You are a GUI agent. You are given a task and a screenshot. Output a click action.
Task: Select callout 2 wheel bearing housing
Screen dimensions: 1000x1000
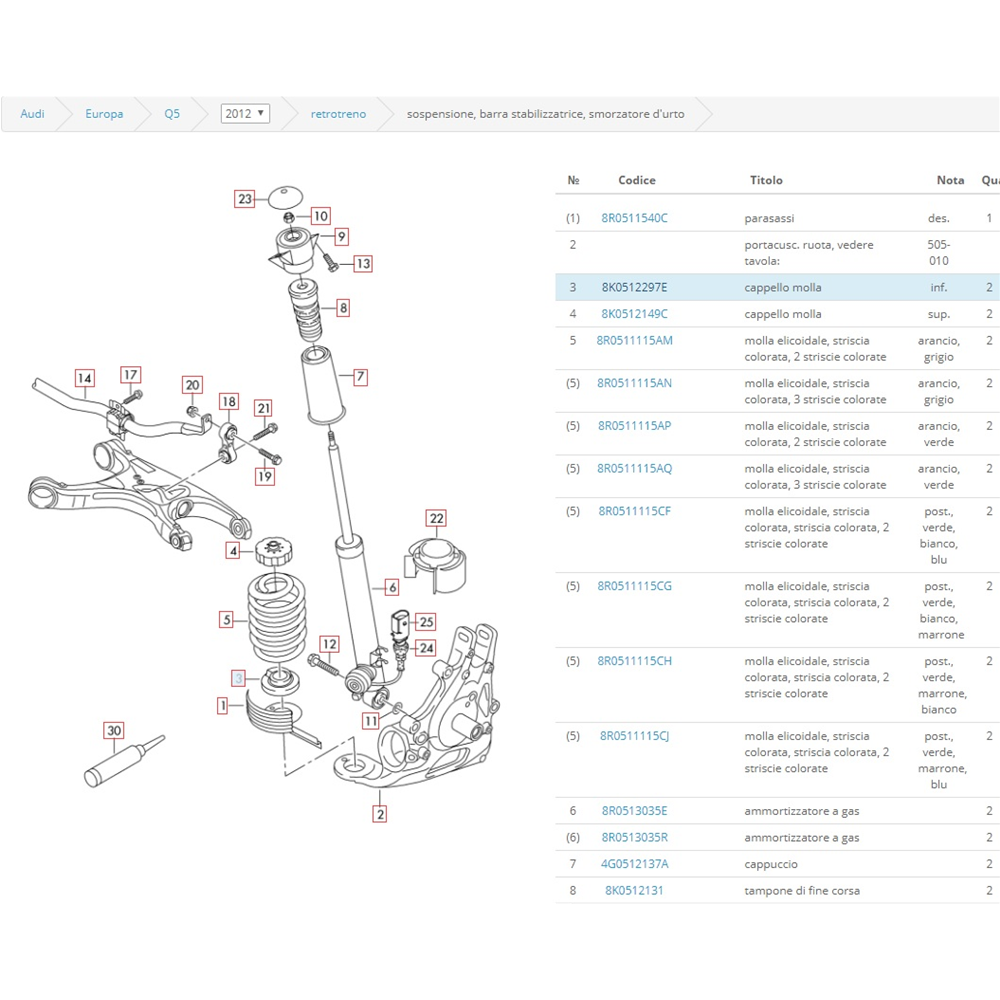pos(380,814)
